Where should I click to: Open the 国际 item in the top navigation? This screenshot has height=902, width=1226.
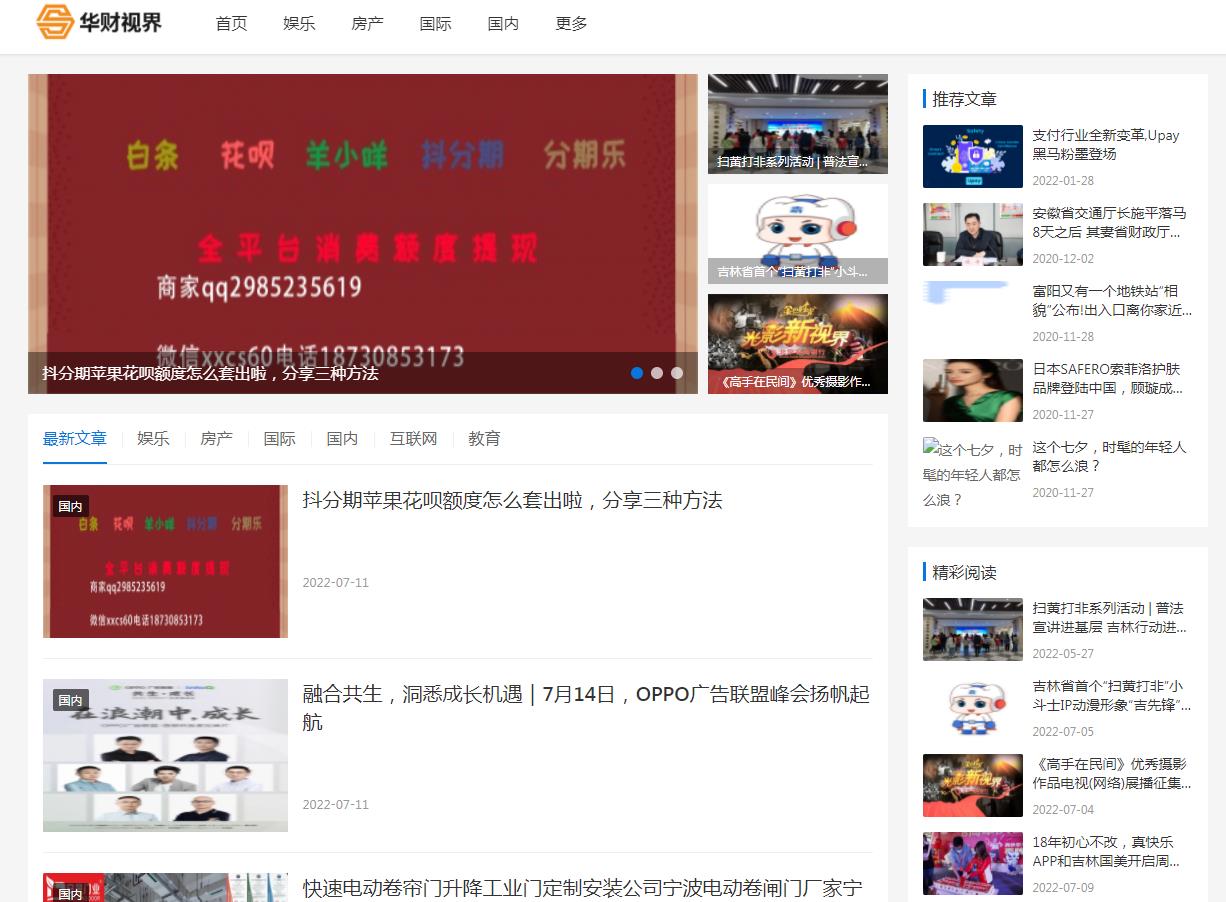[435, 23]
